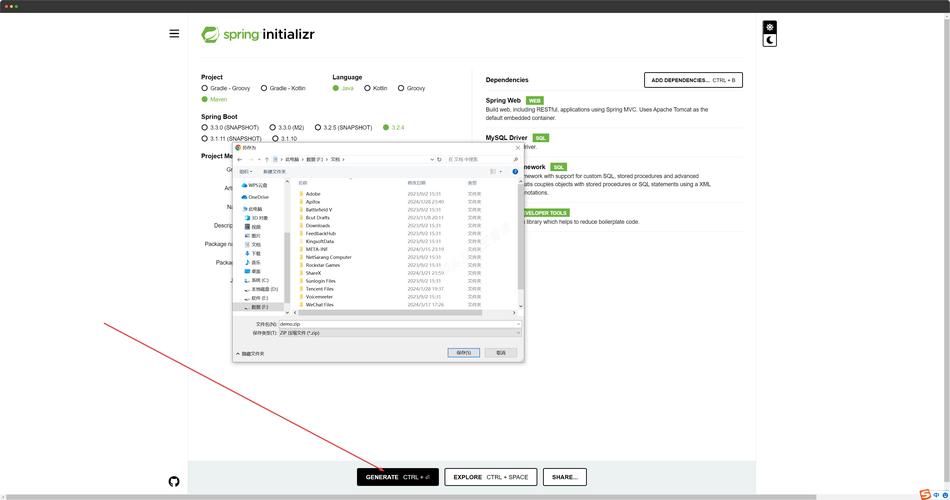950x500 pixels.
Task: Select the NetSarang Computer folder row
Action: (328, 257)
